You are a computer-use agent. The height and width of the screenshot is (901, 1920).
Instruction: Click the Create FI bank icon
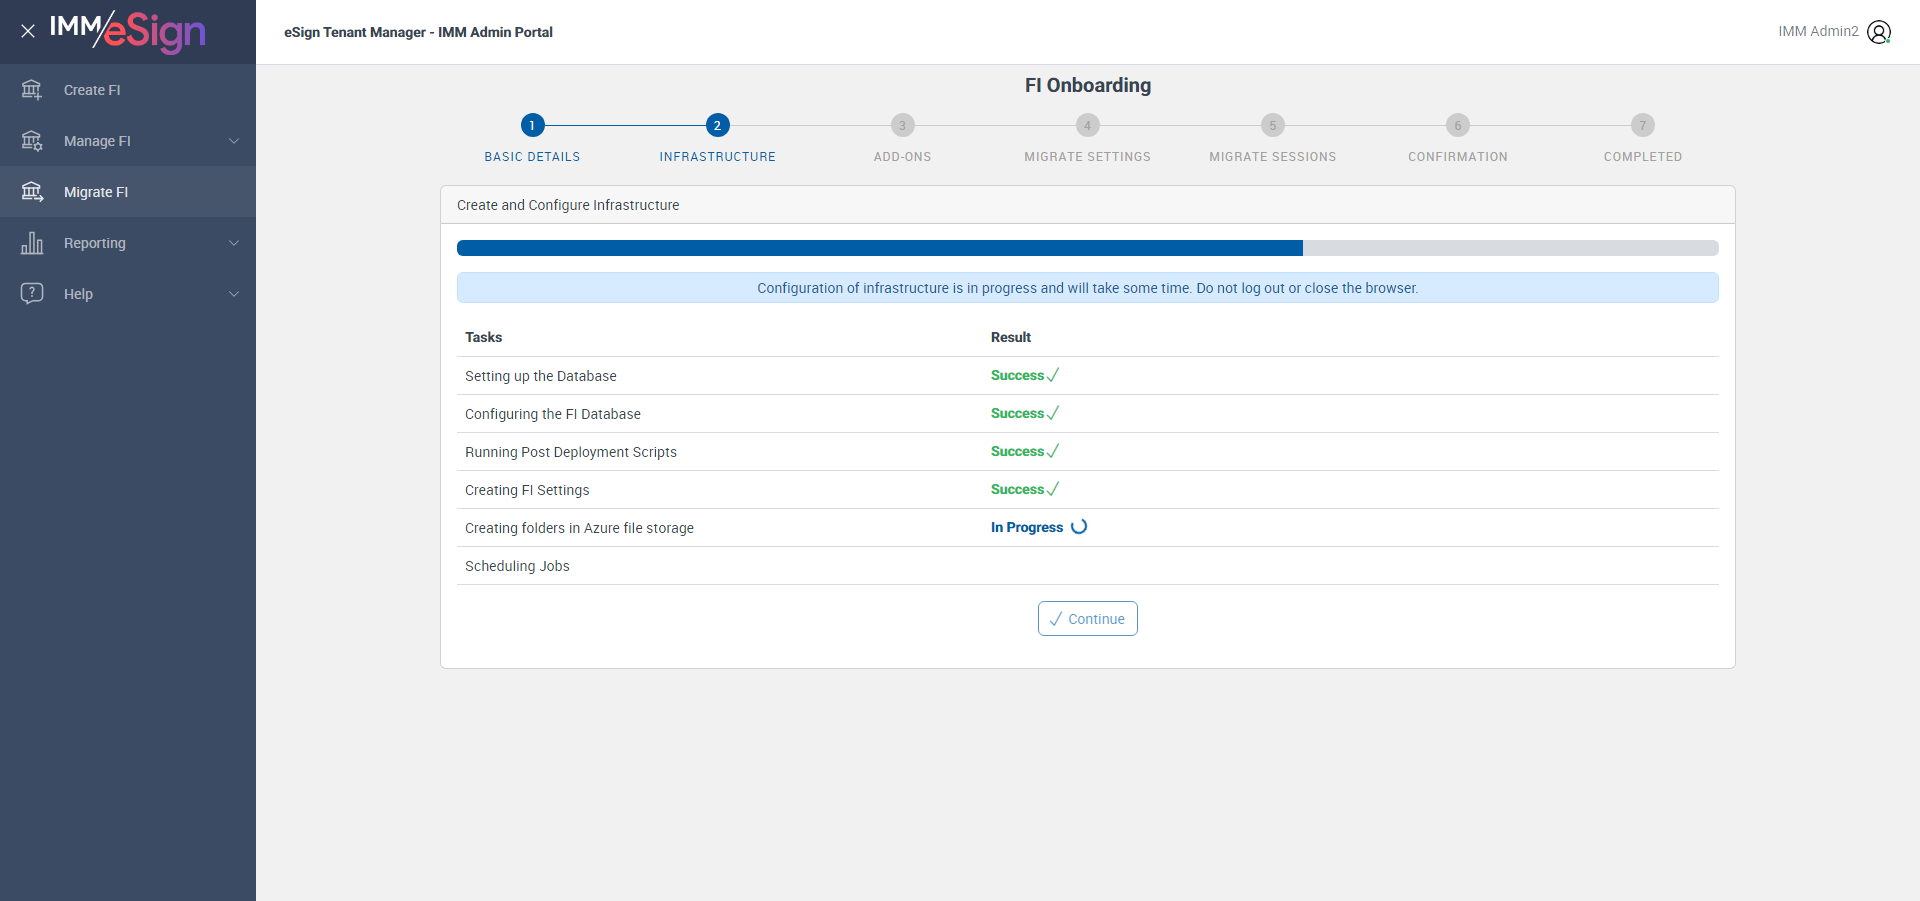pos(32,90)
